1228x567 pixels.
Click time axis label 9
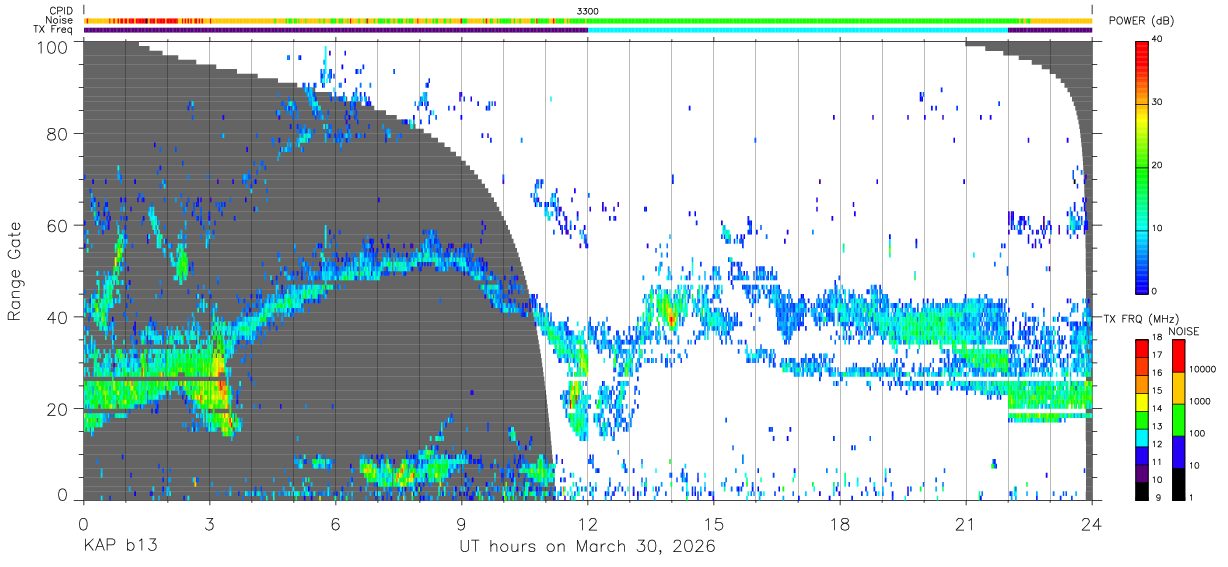(x=461, y=523)
